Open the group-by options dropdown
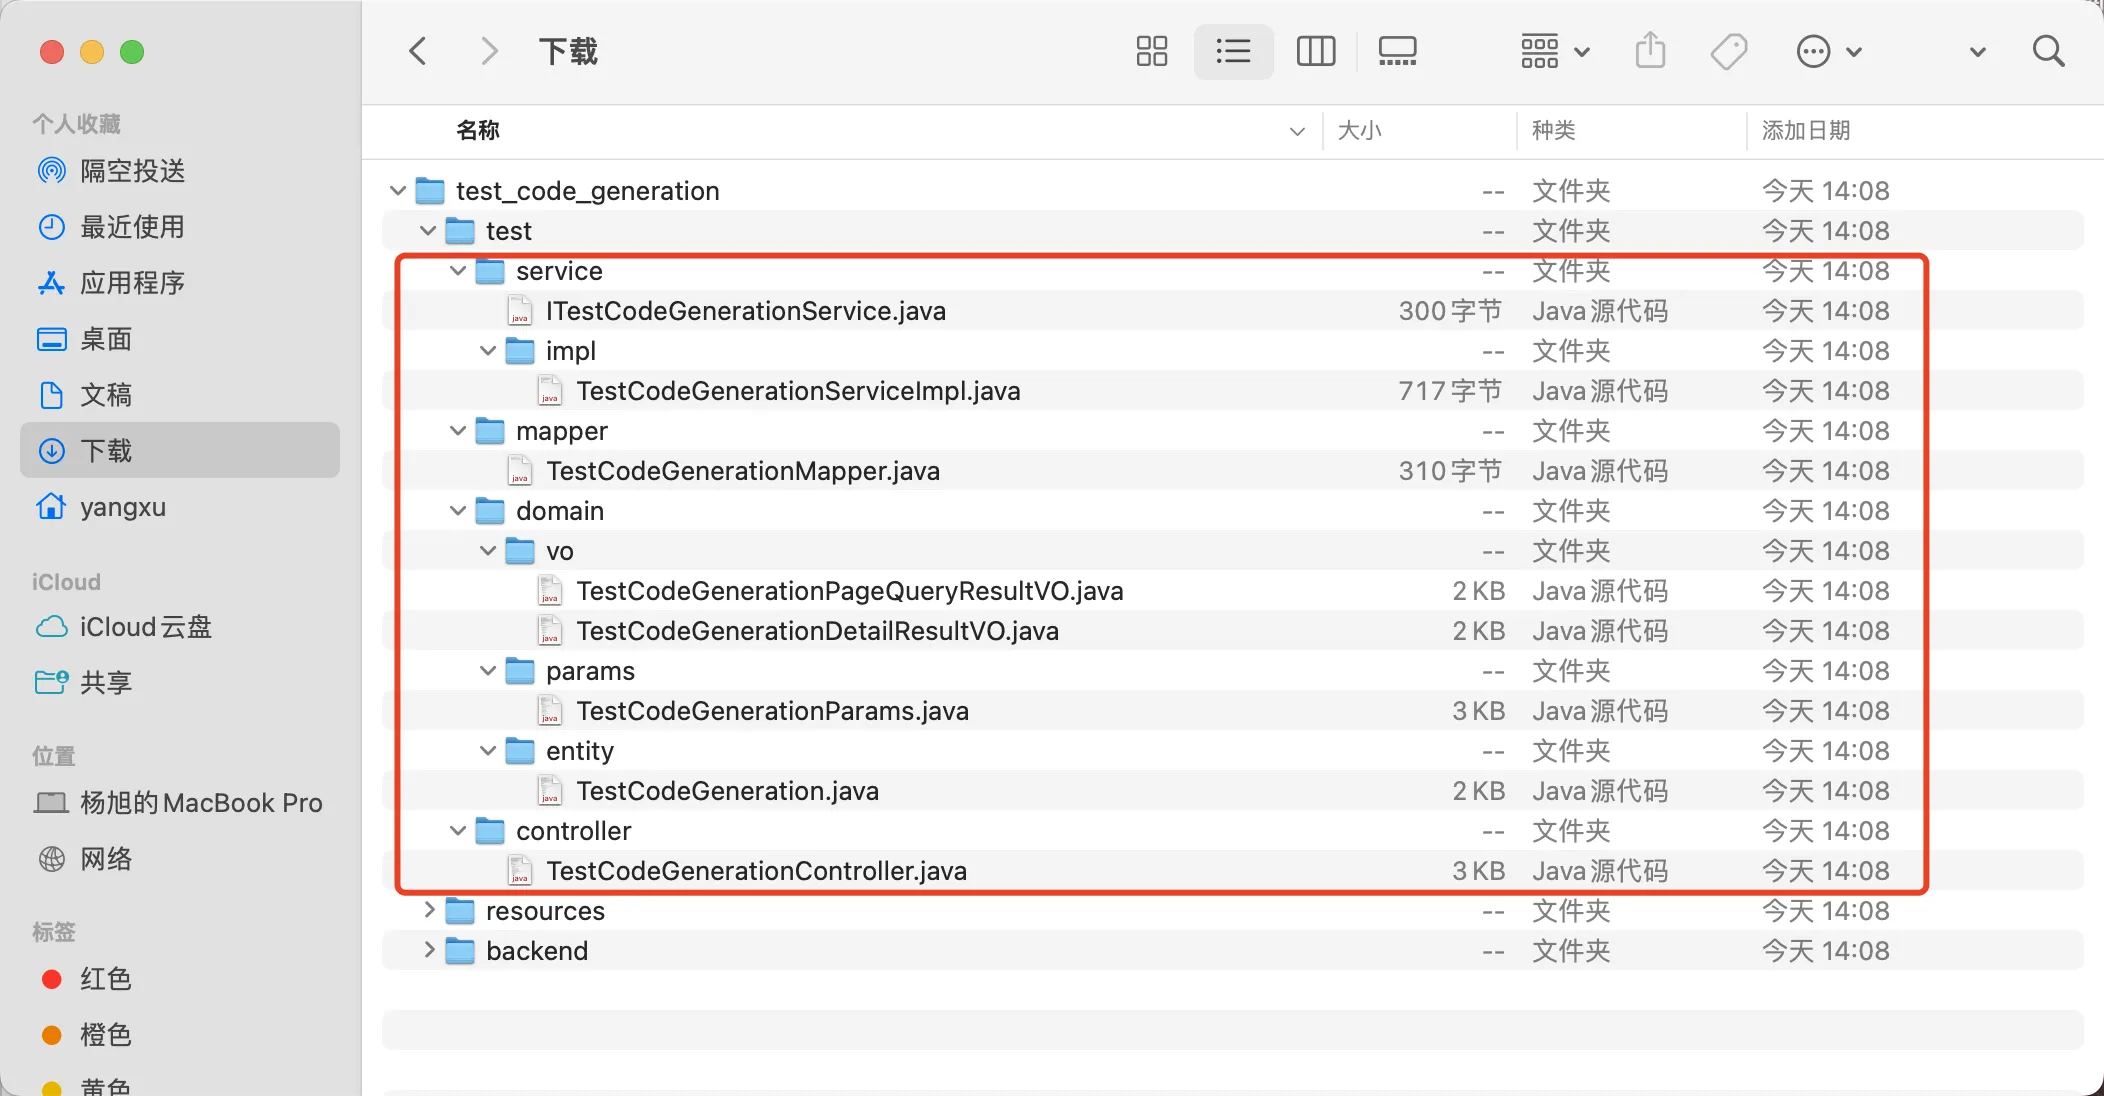2104x1096 pixels. (1555, 51)
